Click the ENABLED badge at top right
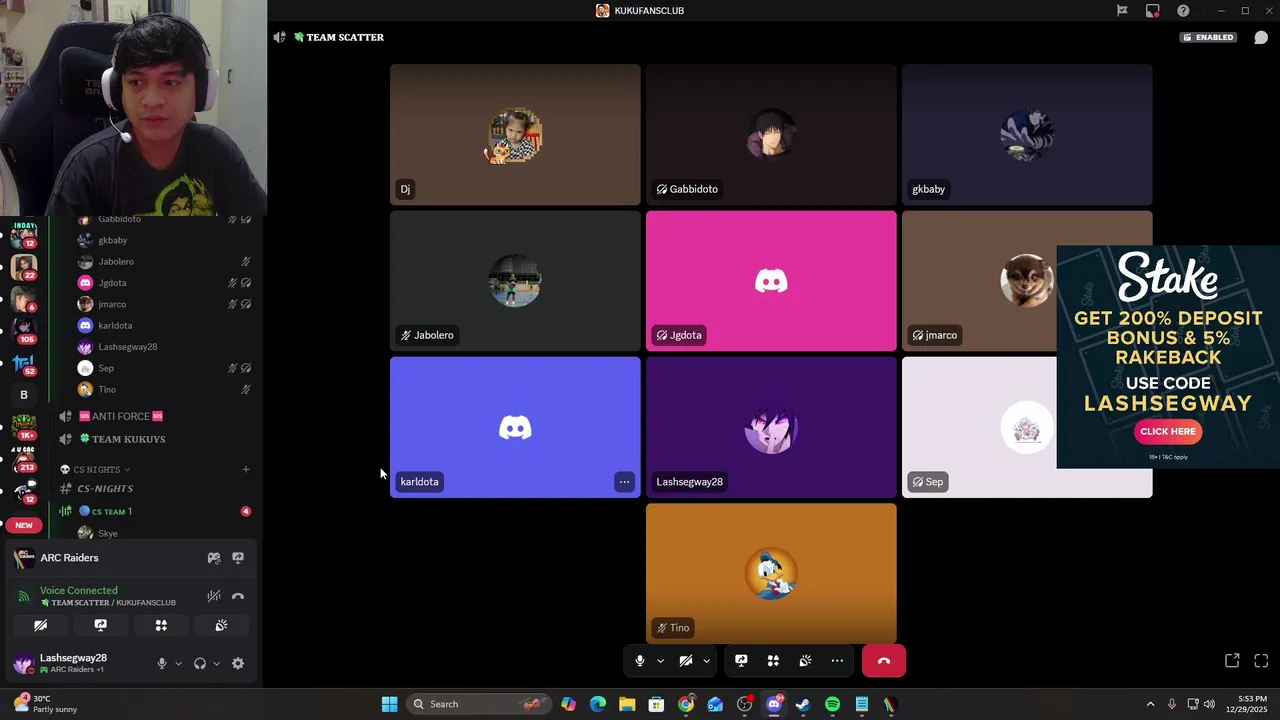Viewport: 1280px width, 720px height. click(x=1208, y=37)
